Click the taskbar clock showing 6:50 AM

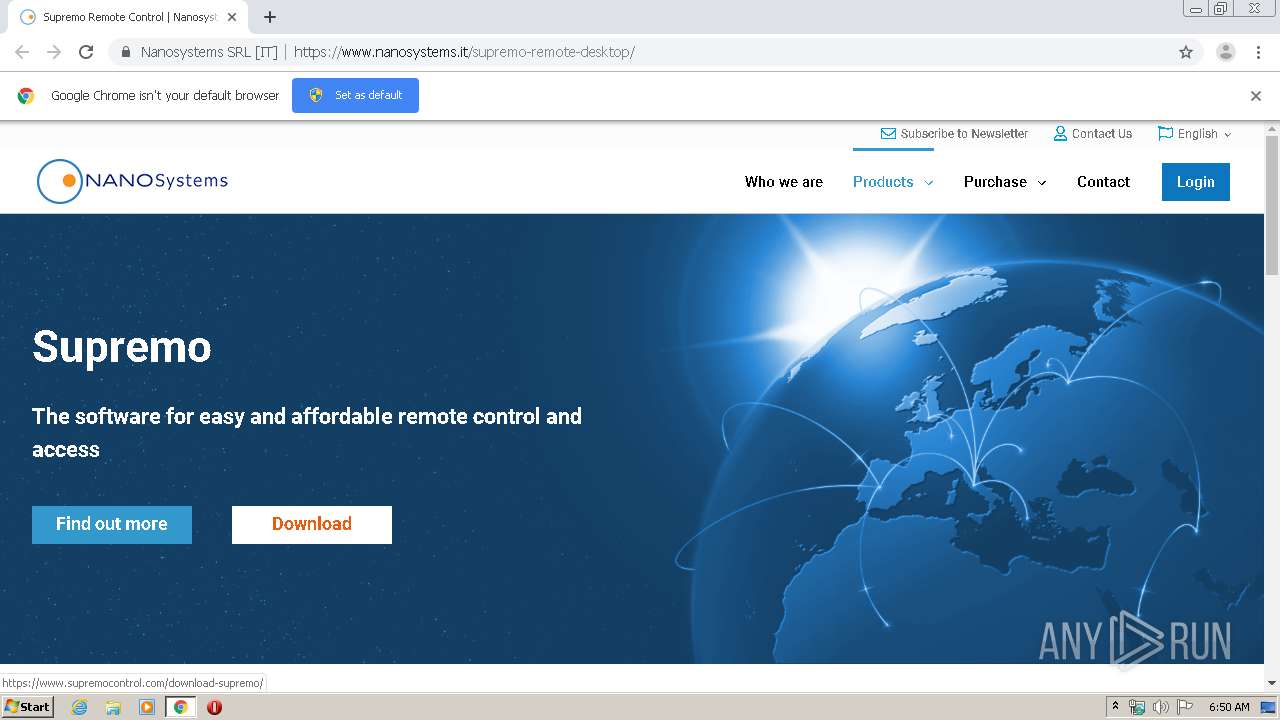tap(1229, 707)
